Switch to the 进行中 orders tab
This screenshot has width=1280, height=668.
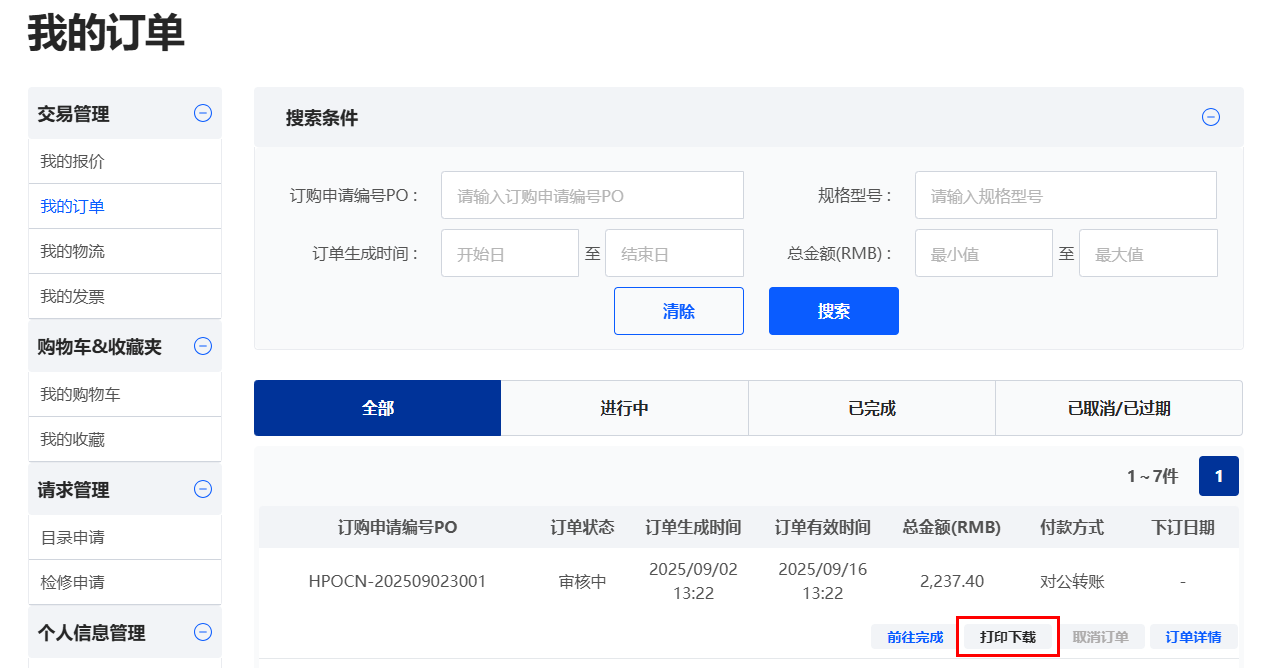(x=624, y=408)
